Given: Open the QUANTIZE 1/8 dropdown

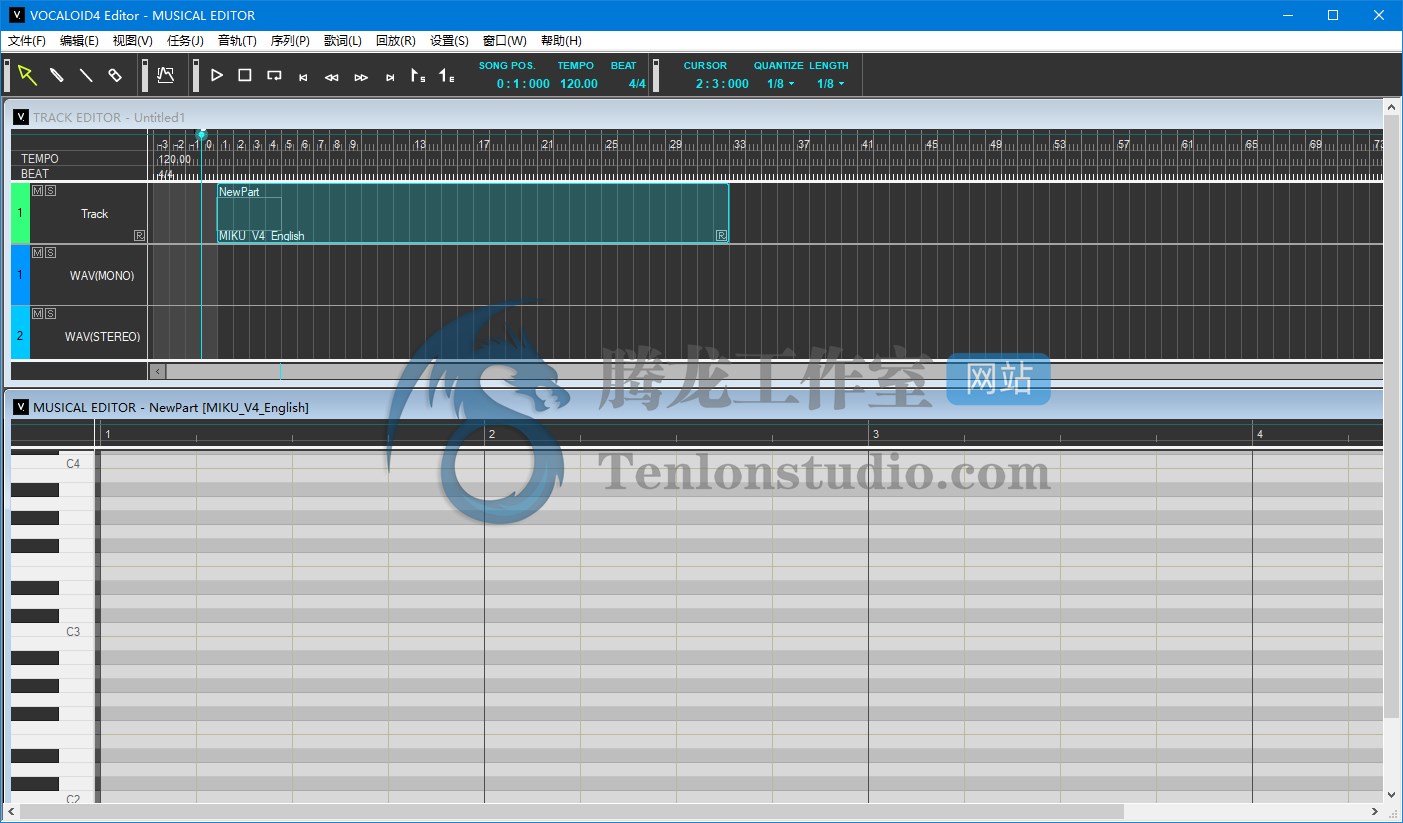Looking at the screenshot, I should point(781,84).
